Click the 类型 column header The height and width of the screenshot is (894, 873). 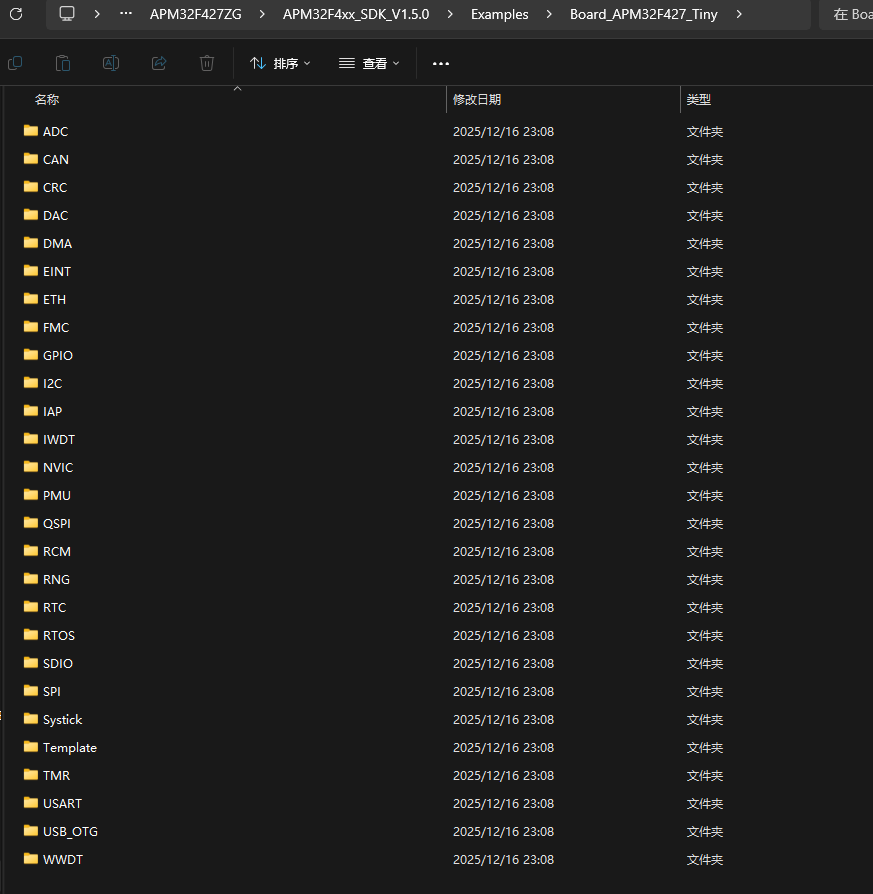698,100
